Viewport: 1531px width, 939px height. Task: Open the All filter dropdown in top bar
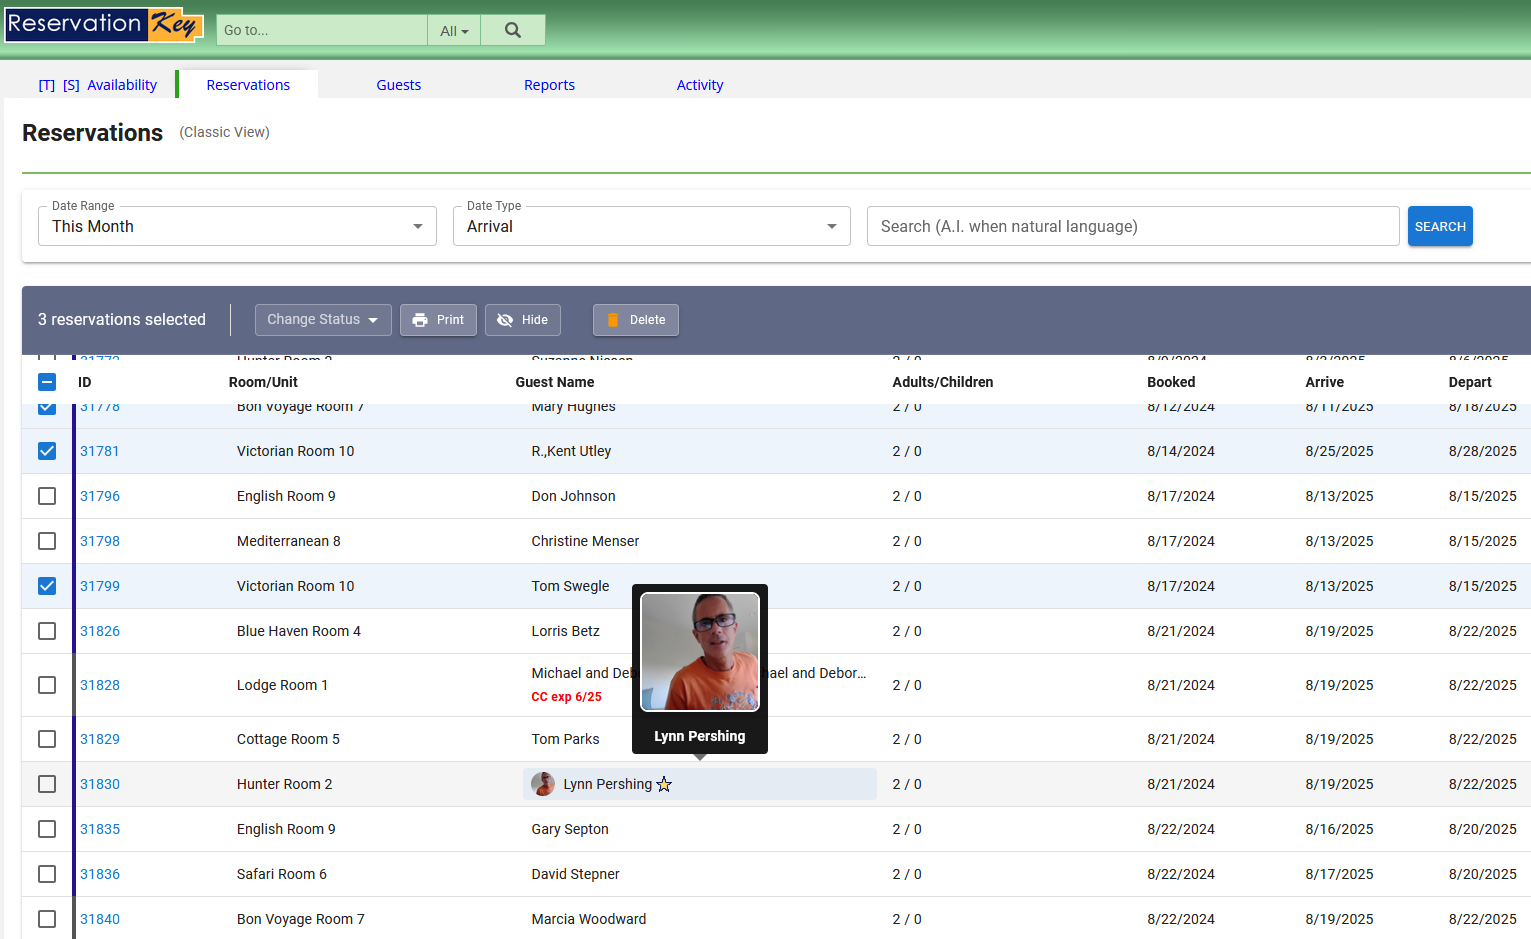(x=454, y=31)
